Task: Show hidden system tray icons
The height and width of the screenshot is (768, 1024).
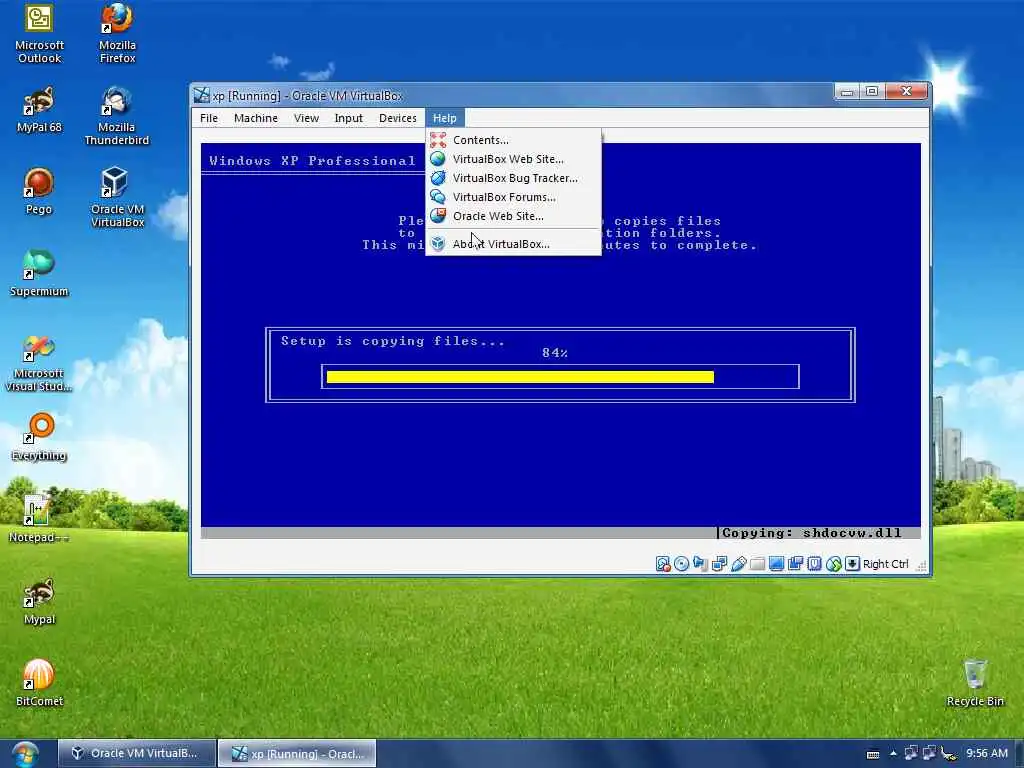Action: [893, 753]
